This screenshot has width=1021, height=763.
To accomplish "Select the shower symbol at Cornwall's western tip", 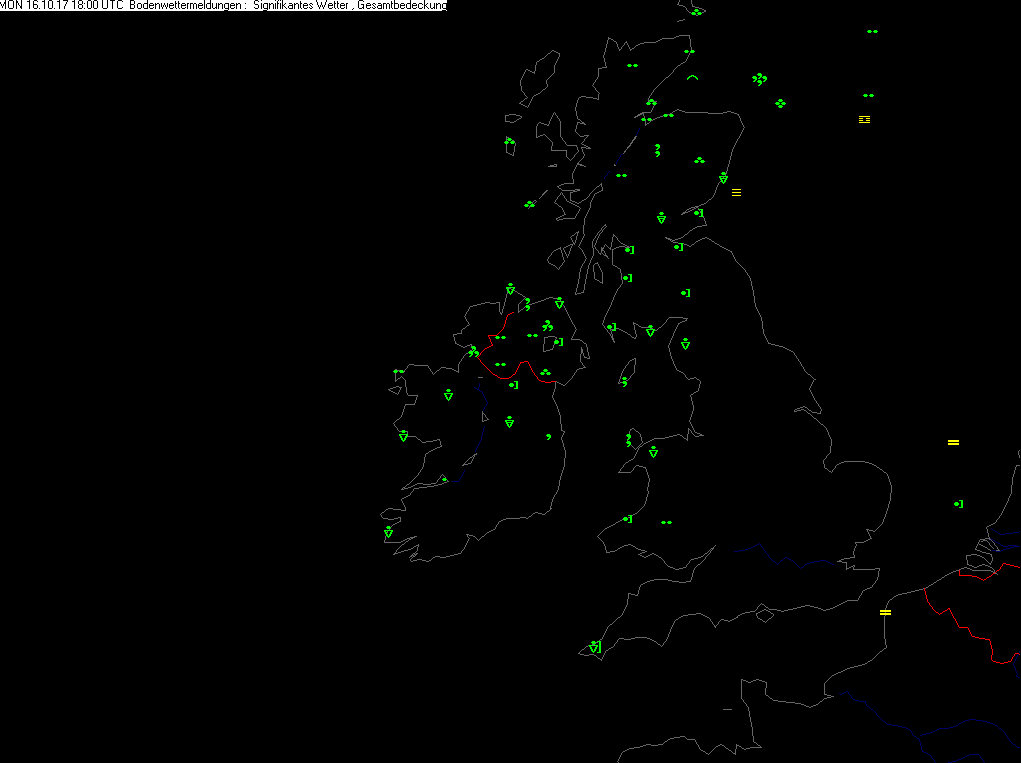I will (x=594, y=646).
